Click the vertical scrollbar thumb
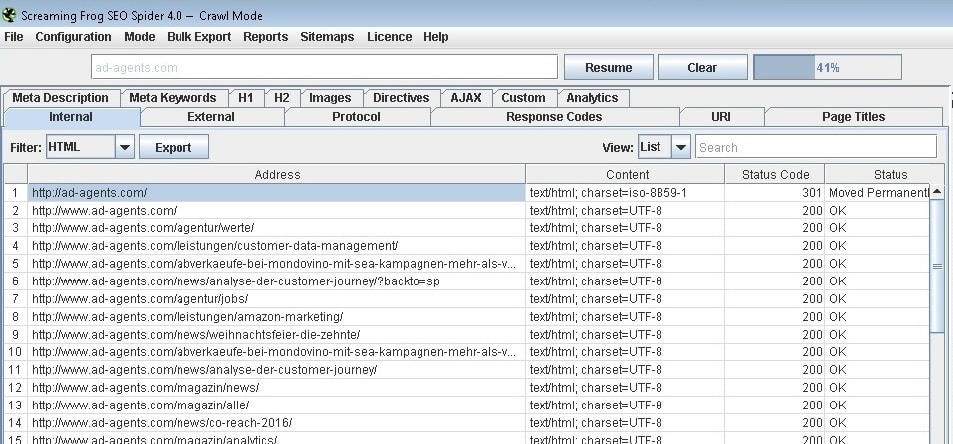The height and width of the screenshot is (444, 953). 937,266
